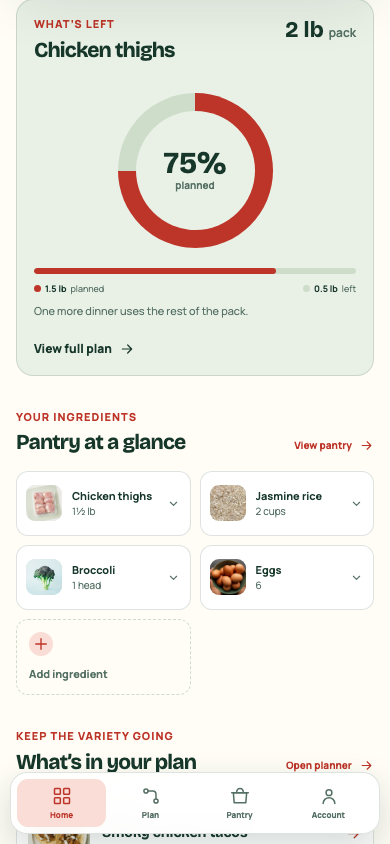
Task: Tap the Account person icon
Action: pyautogui.click(x=328, y=796)
